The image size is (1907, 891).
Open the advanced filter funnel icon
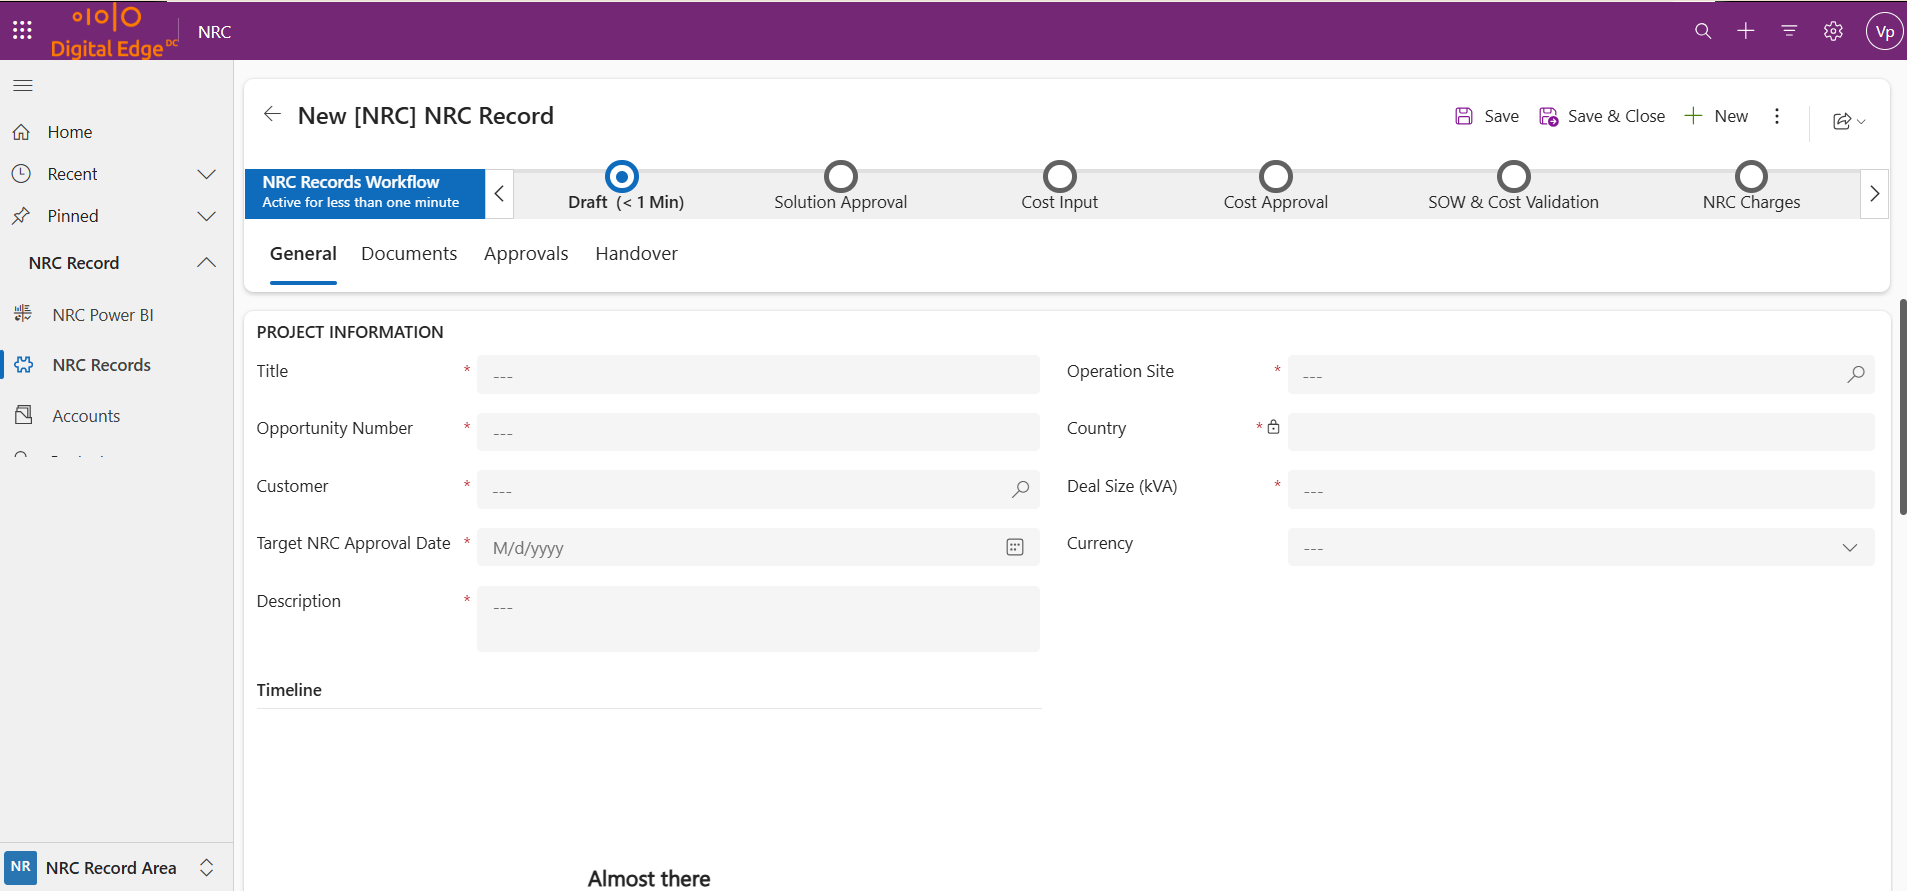[x=1789, y=31]
